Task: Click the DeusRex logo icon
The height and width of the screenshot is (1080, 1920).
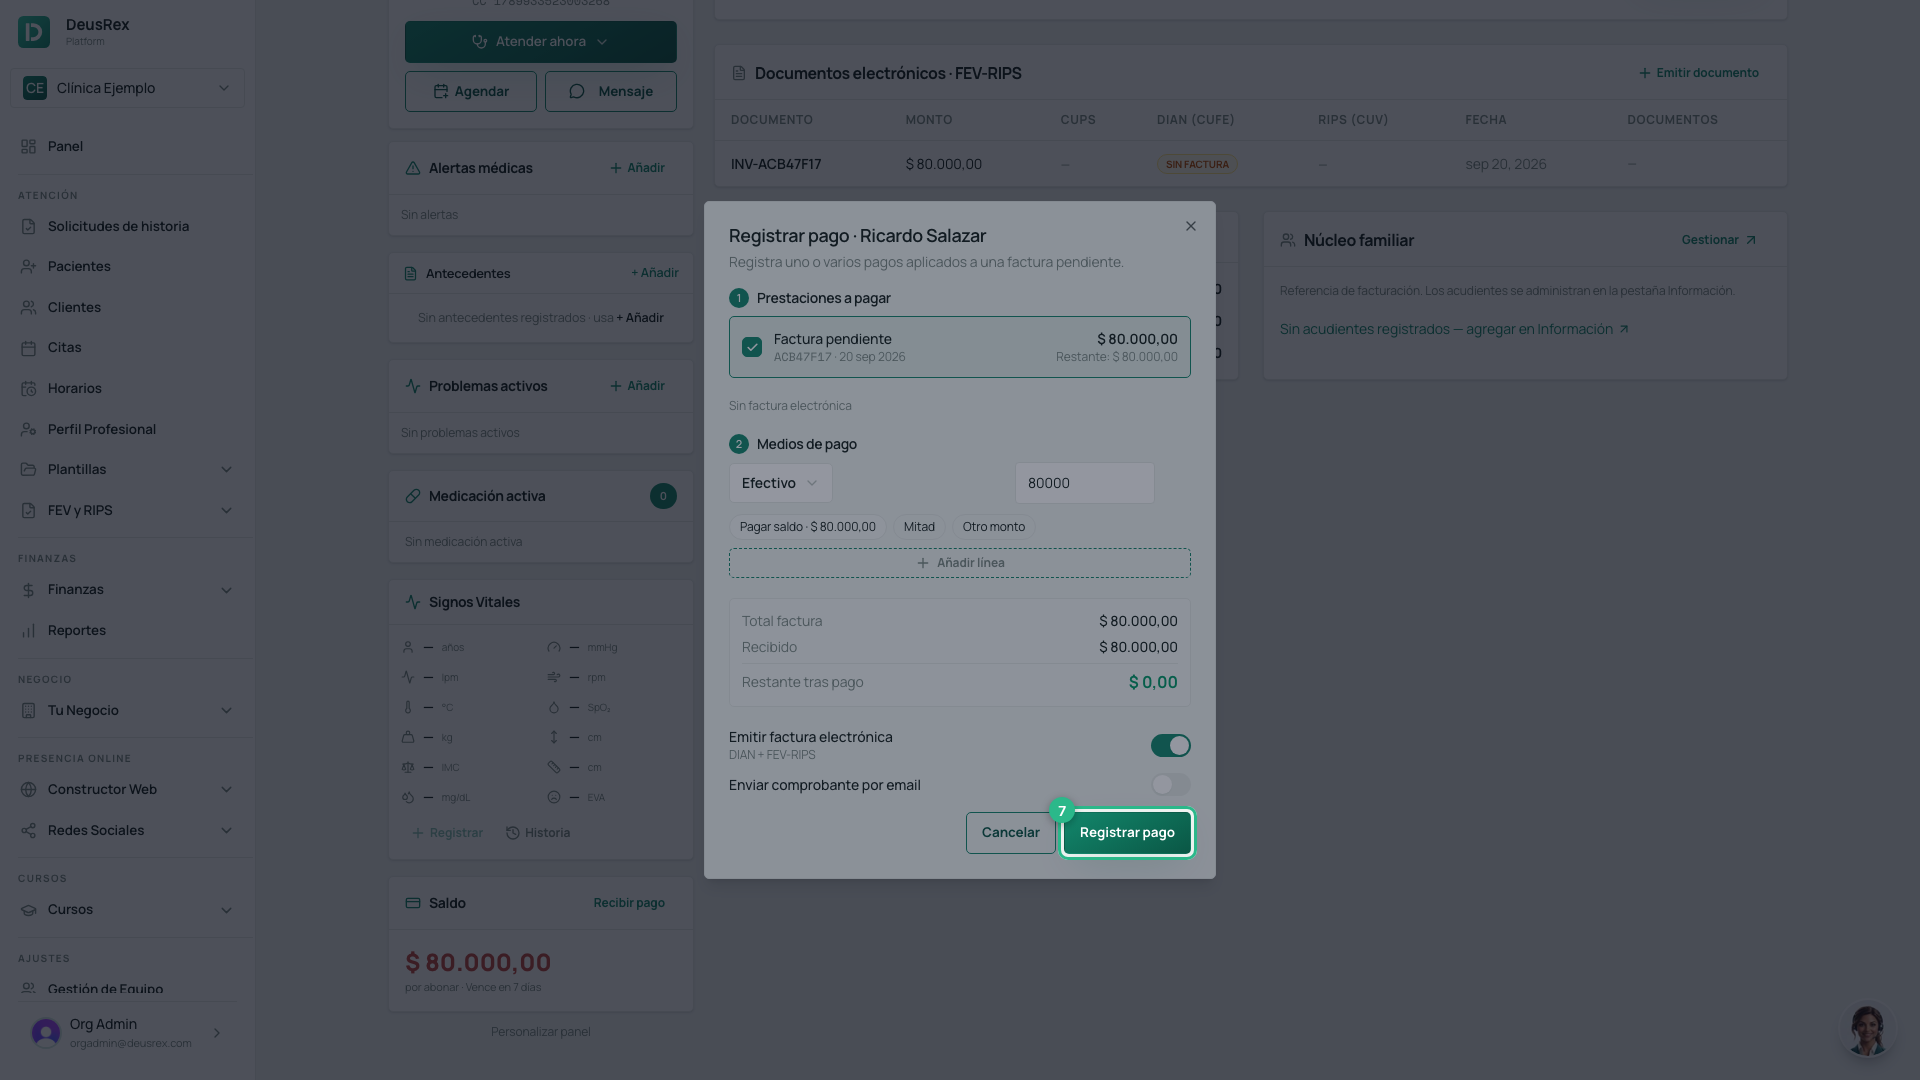Action: (34, 32)
